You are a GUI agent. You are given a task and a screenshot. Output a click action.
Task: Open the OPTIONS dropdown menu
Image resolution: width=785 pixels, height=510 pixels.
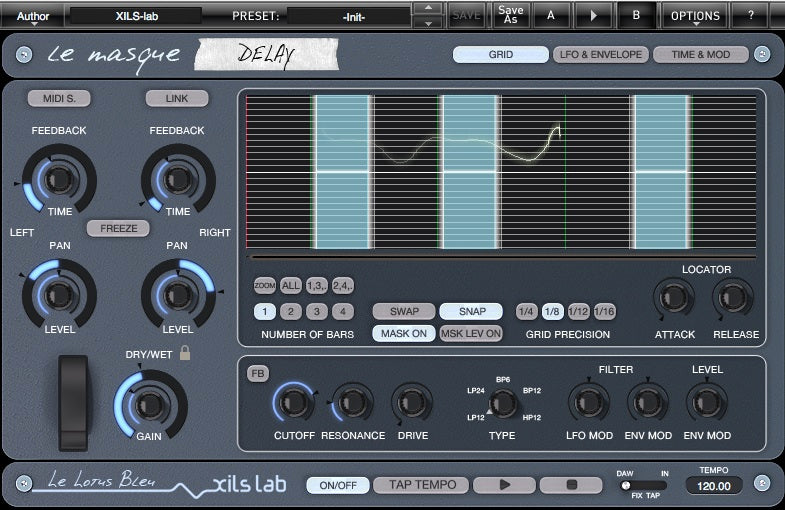[695, 16]
